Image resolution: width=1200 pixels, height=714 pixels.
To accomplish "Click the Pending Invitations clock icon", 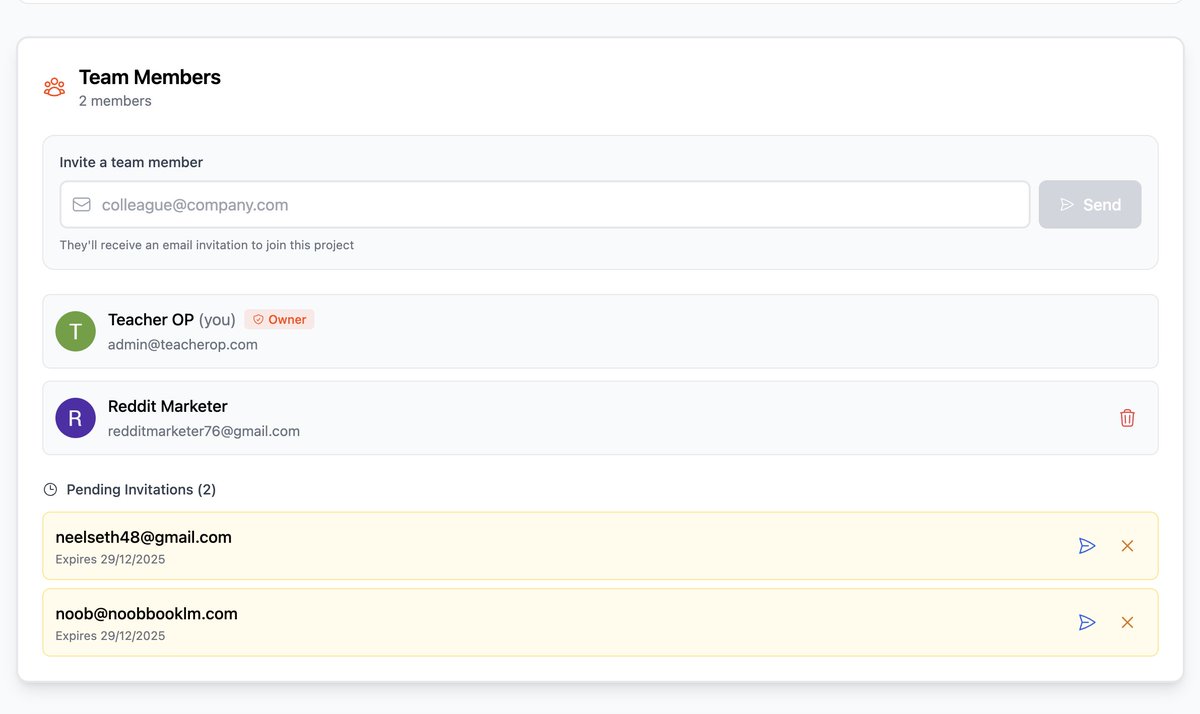I will point(50,490).
